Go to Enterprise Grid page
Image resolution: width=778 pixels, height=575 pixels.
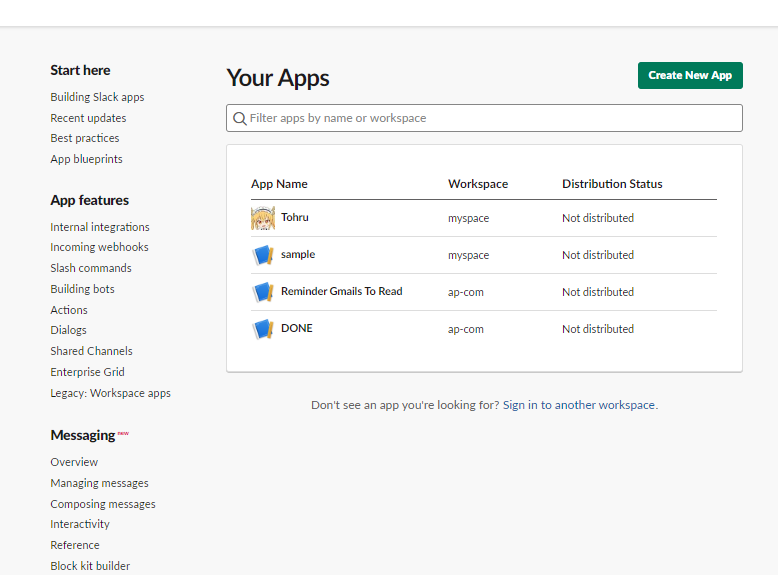87,372
